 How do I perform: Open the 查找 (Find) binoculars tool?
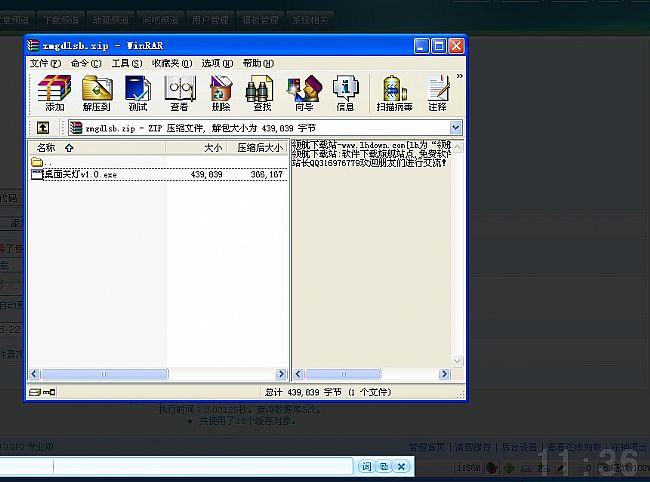coord(262,93)
